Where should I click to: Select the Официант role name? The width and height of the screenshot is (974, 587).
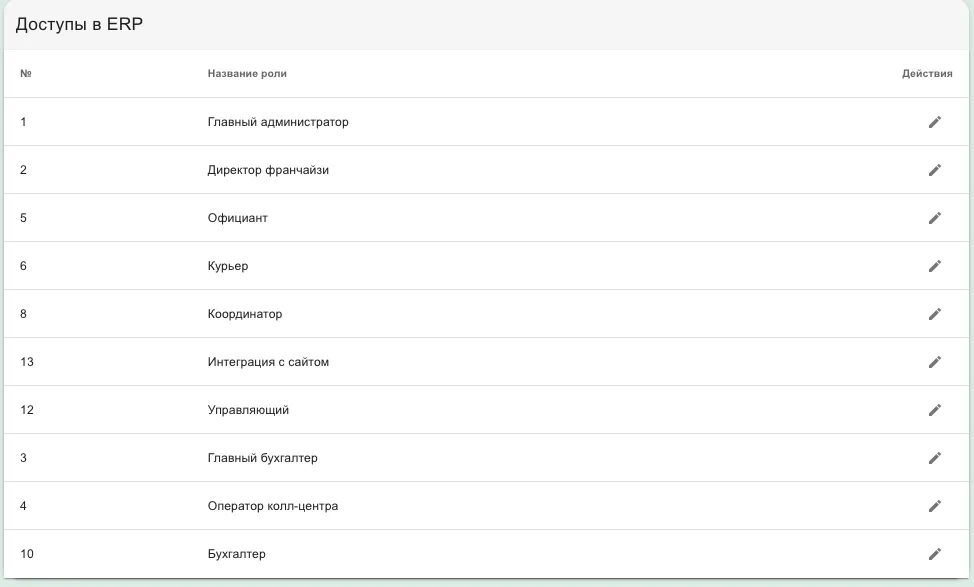pos(237,218)
